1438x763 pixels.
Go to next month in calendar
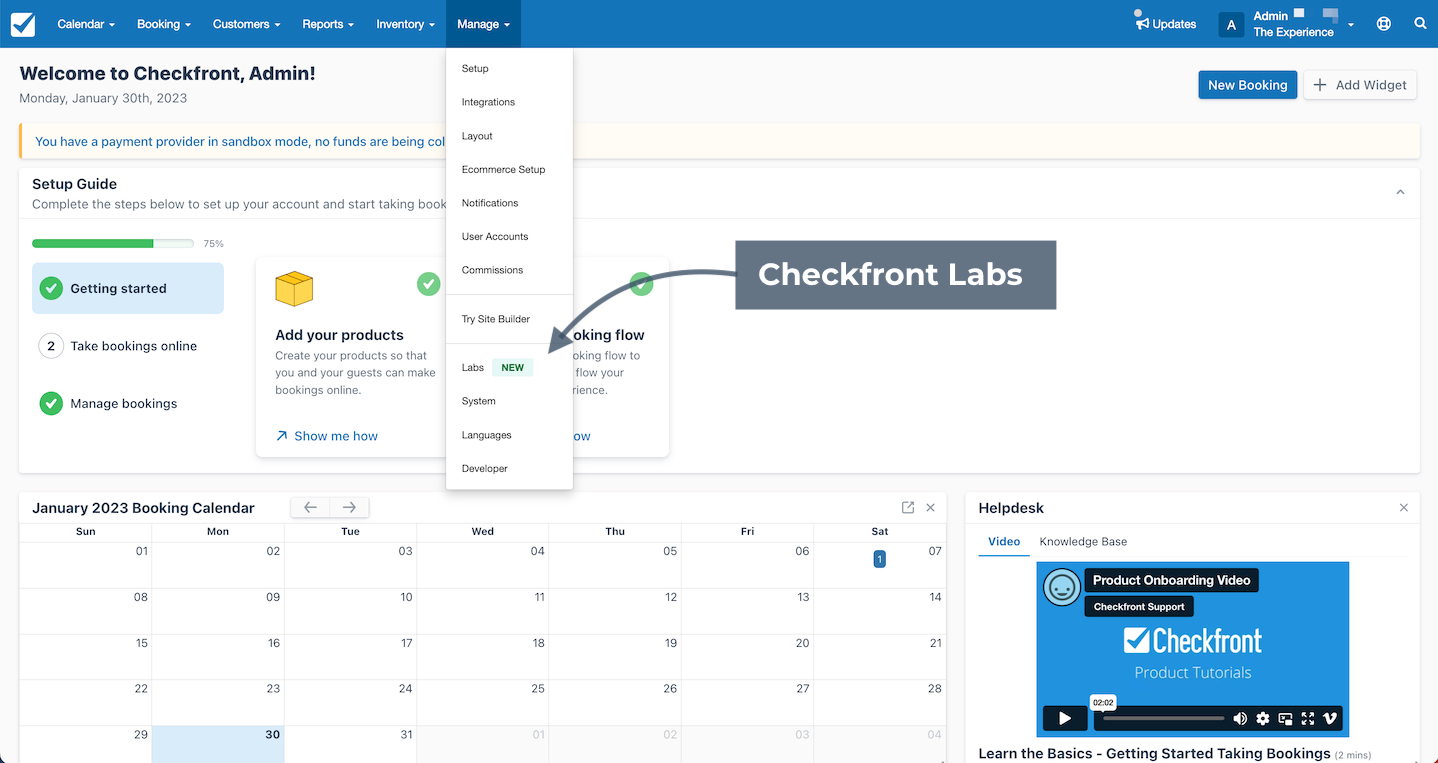click(x=349, y=508)
